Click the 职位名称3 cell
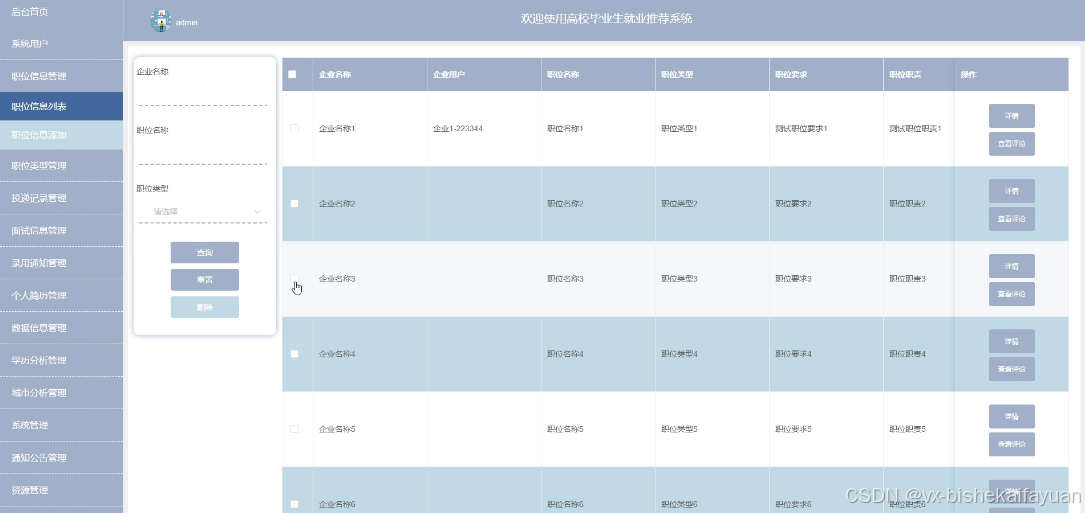1085x513 pixels. (565, 278)
